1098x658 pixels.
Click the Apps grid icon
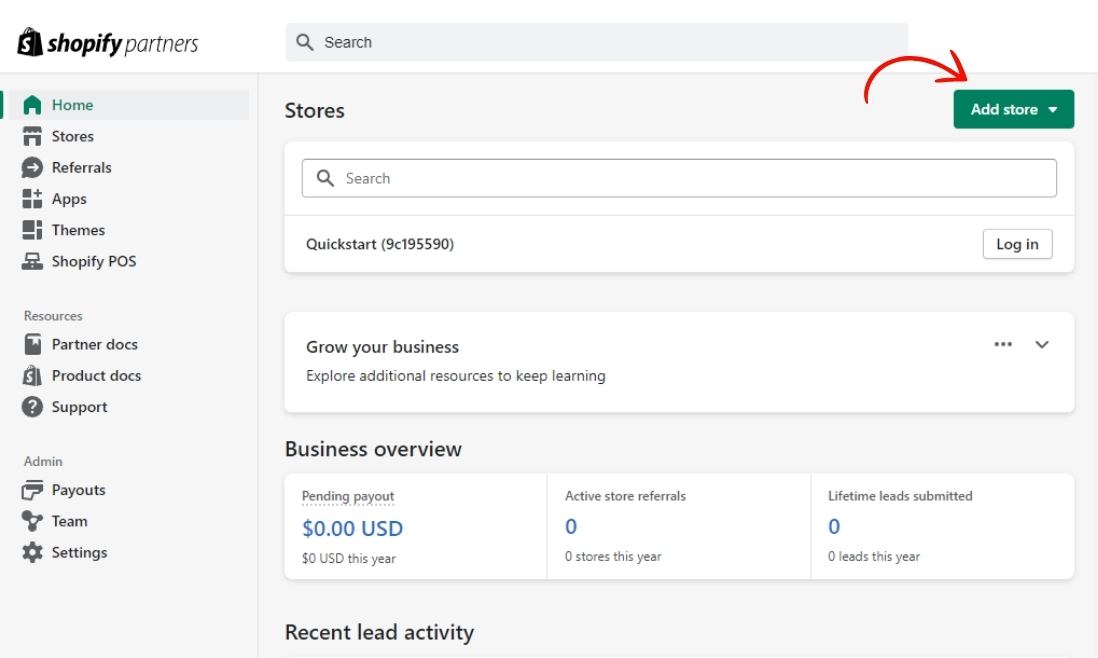[x=32, y=199]
